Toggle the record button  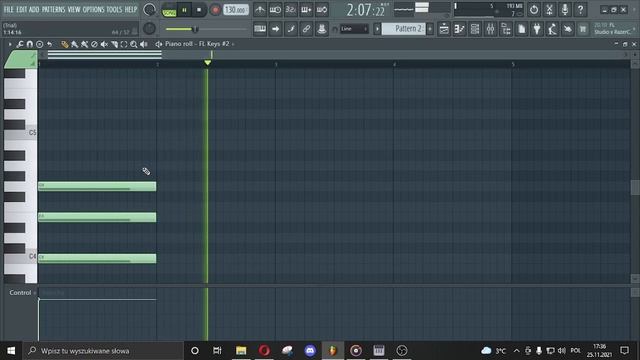[215, 10]
